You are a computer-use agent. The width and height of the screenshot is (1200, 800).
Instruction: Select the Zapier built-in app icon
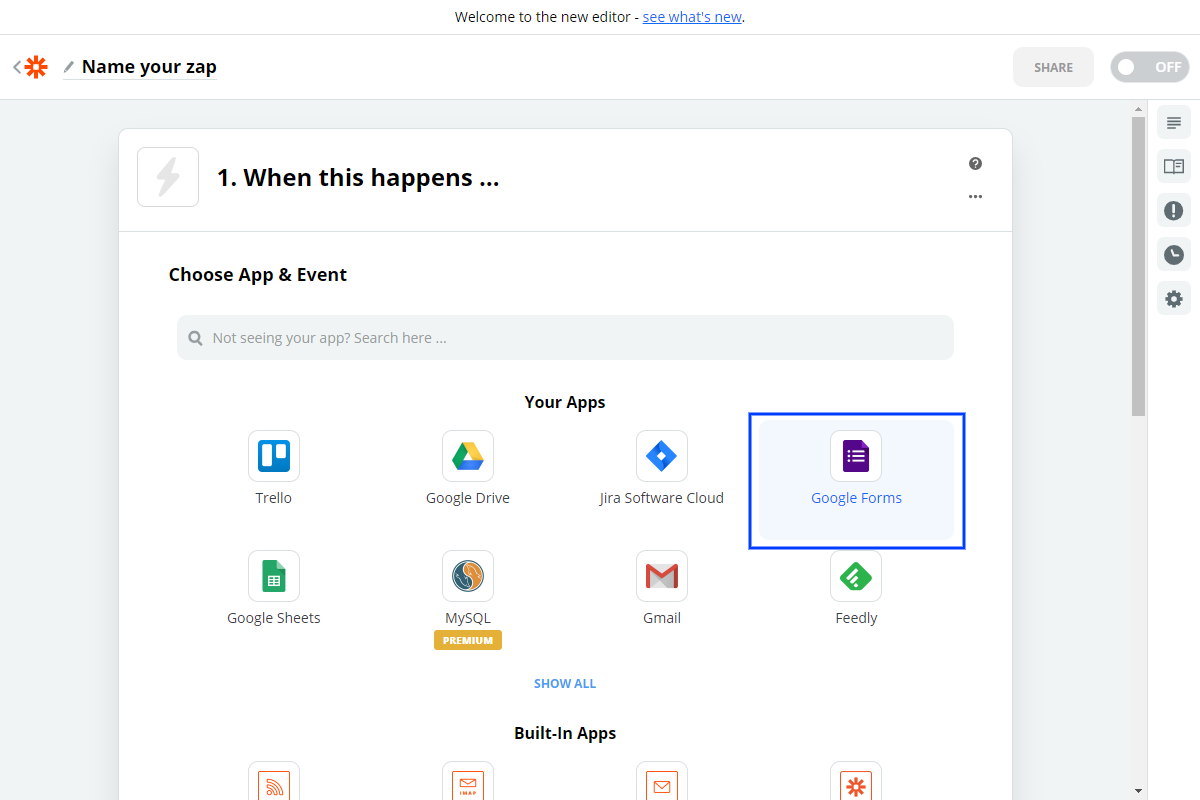[x=856, y=781]
